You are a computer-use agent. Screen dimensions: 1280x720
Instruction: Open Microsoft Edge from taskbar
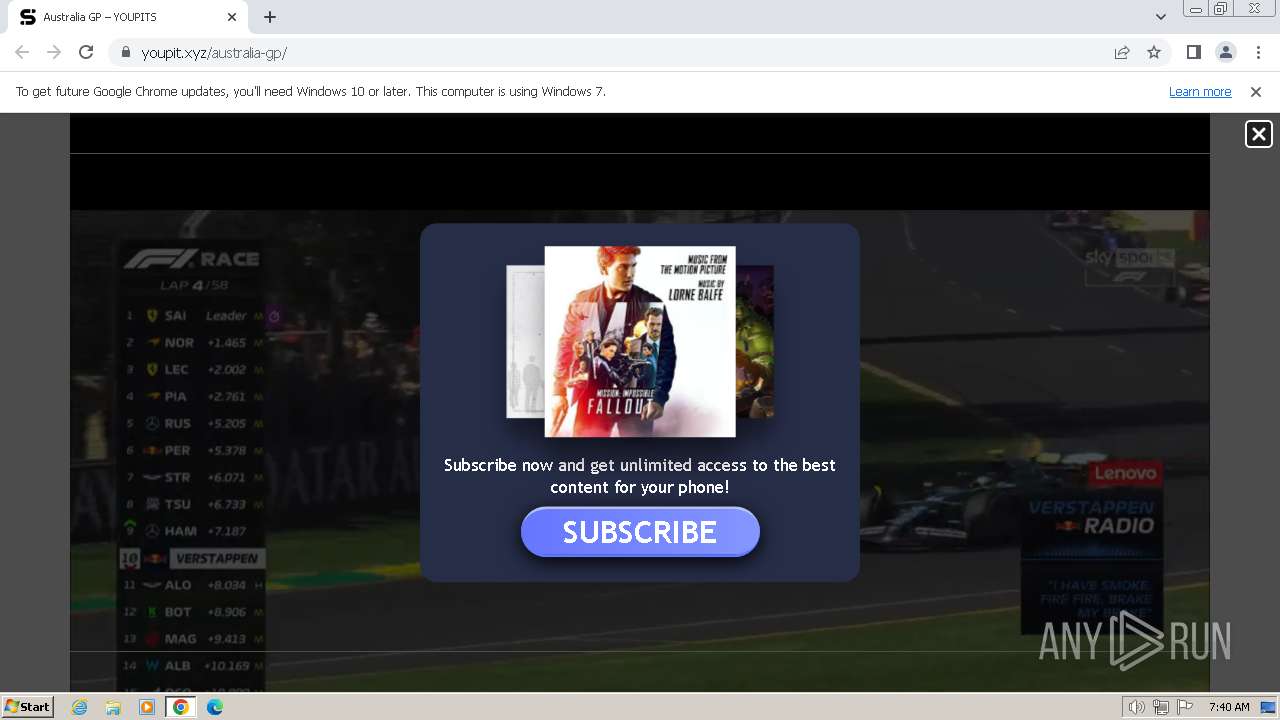tap(215, 707)
